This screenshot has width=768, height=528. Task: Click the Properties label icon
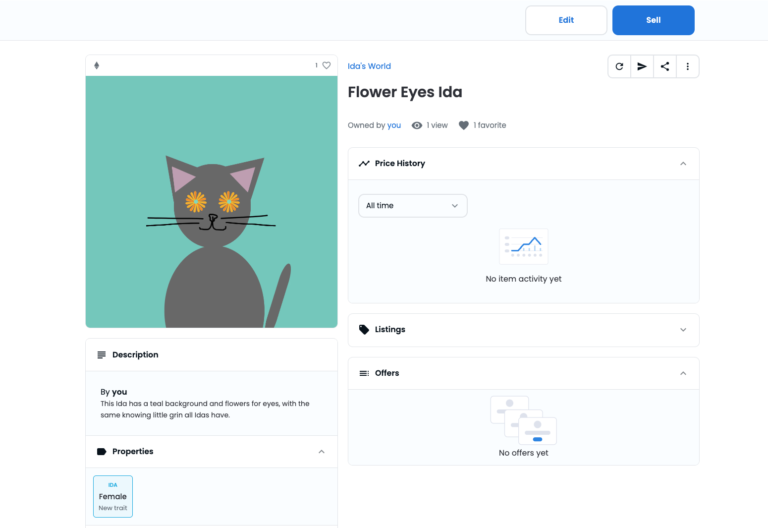tap(101, 452)
